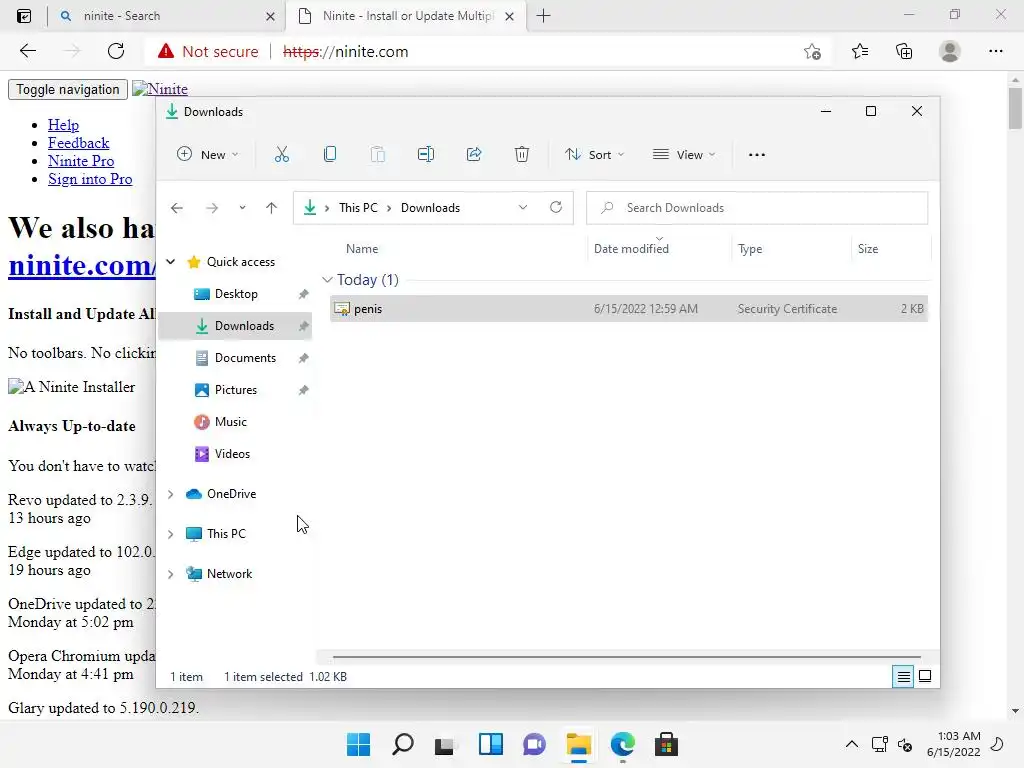Image resolution: width=1024 pixels, height=768 pixels.
Task: Select Music in the navigation pane
Action: click(235, 422)
